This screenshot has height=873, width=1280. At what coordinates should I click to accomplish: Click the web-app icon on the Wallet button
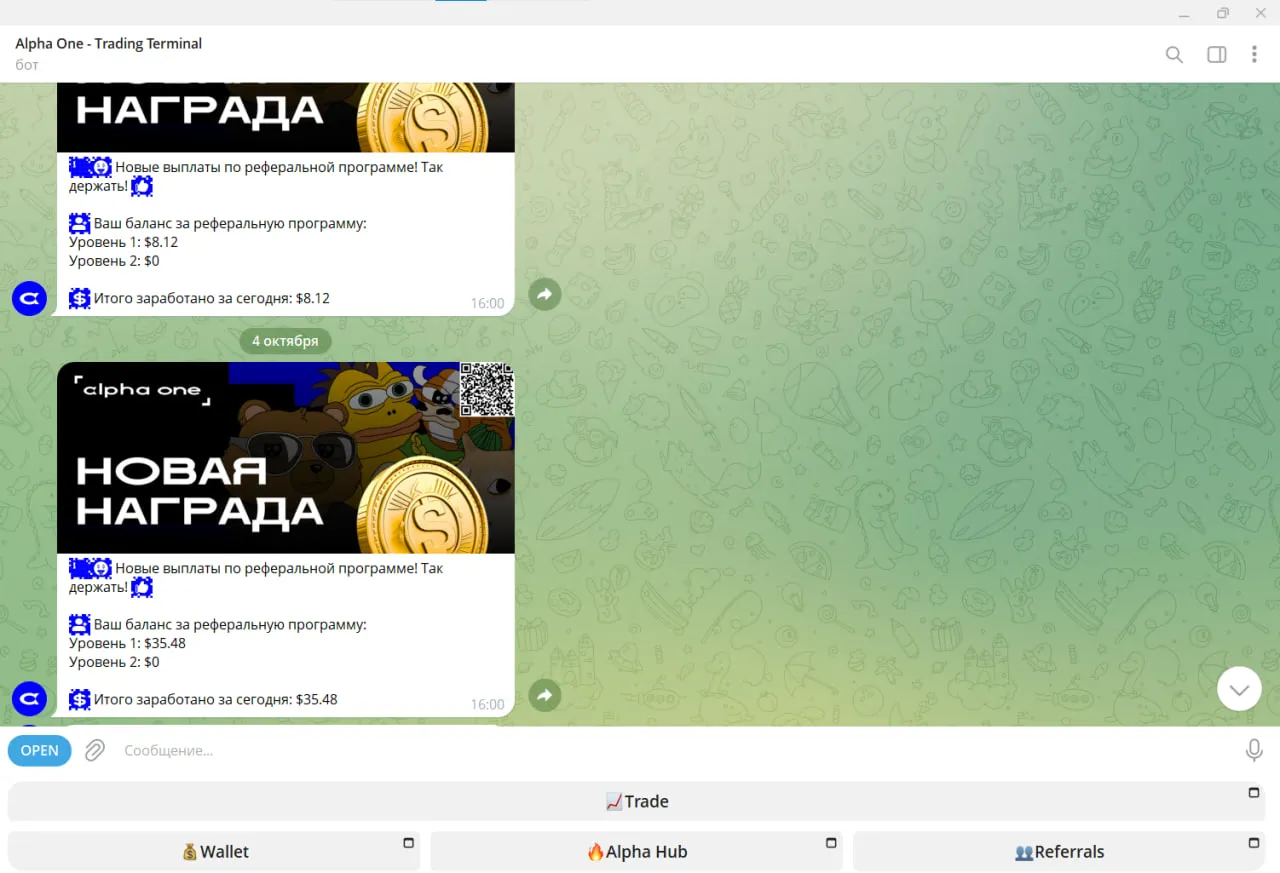(x=408, y=843)
